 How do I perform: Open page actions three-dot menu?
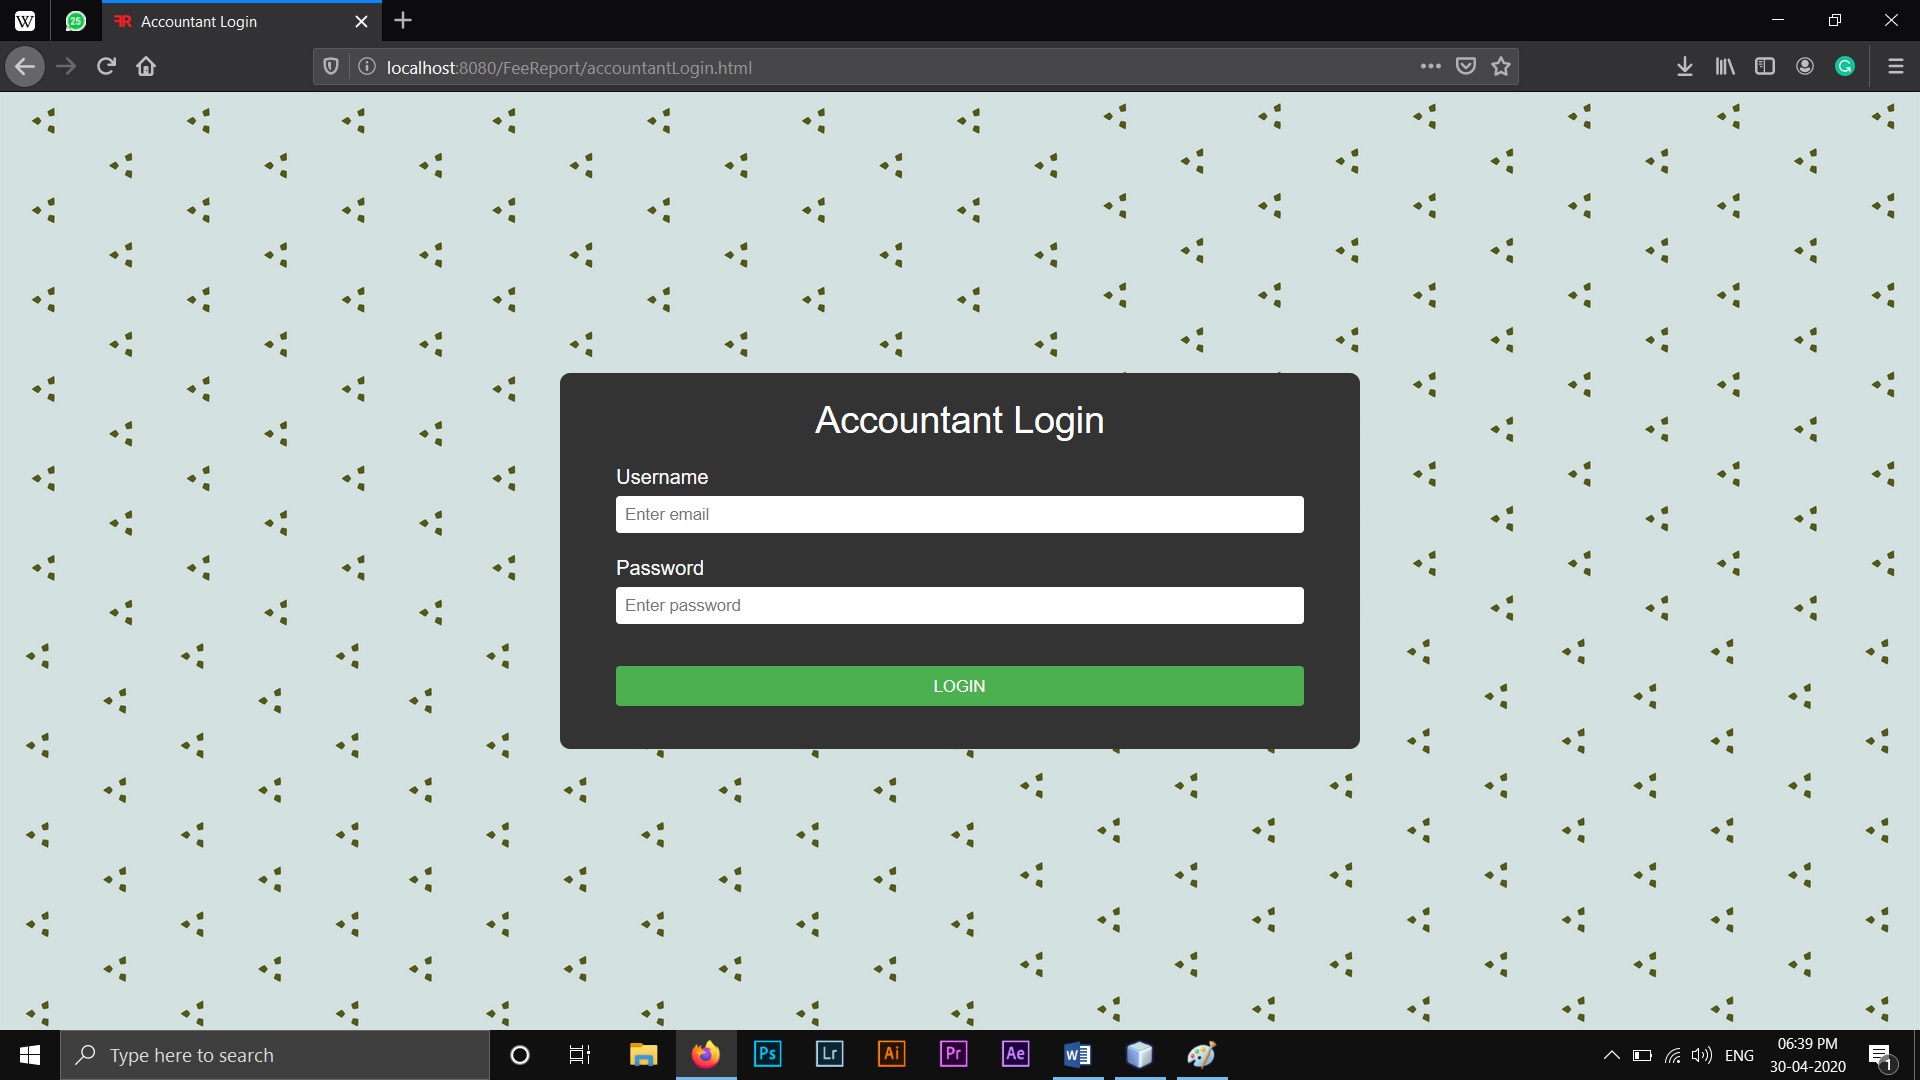[1430, 66]
